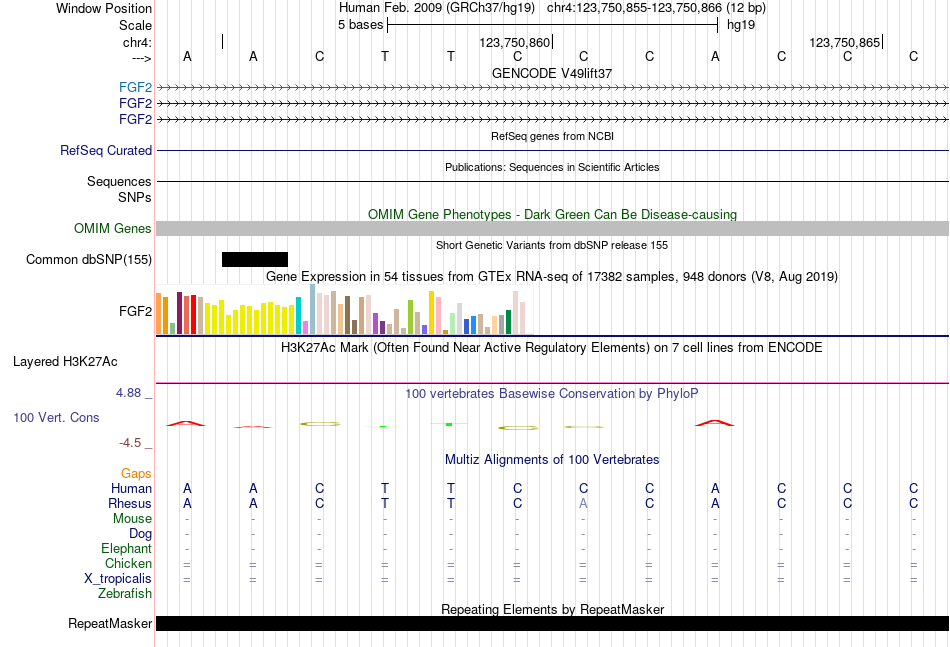The height and width of the screenshot is (647, 950).
Task: Open the GTEx Gene Expression track title
Action: click(552, 277)
